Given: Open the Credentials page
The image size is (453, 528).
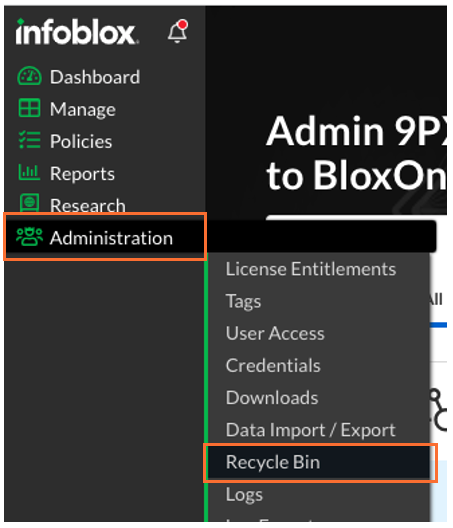Looking at the screenshot, I should coord(273,366).
